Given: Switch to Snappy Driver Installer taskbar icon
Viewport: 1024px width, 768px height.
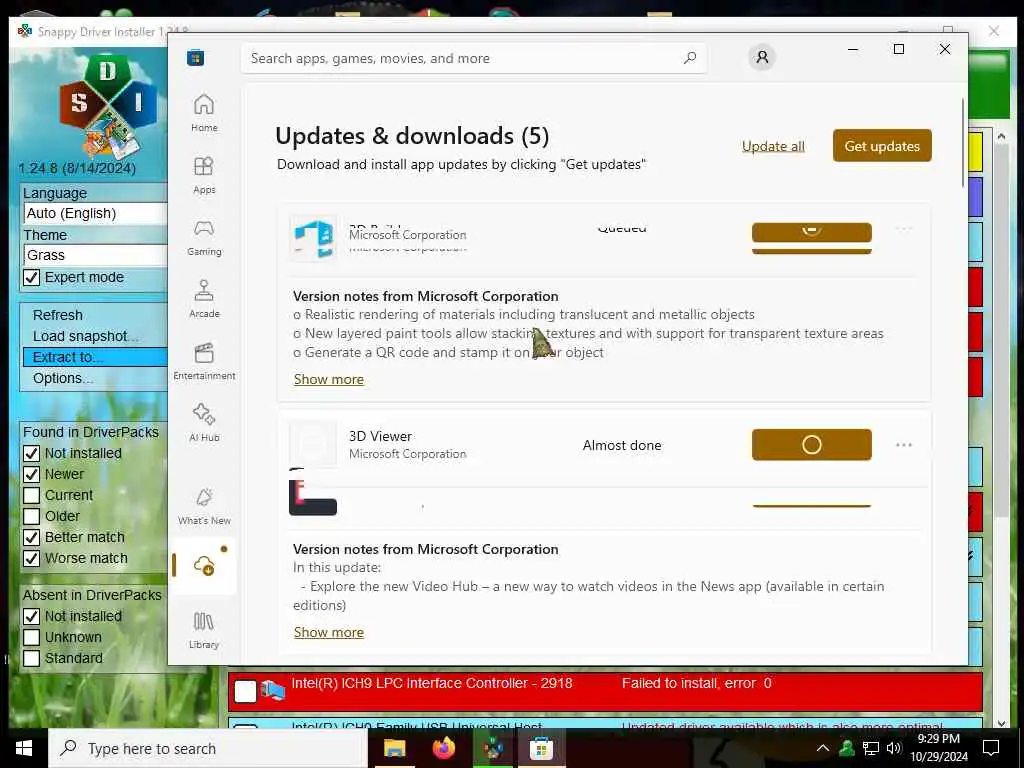Looking at the screenshot, I should click(493, 748).
